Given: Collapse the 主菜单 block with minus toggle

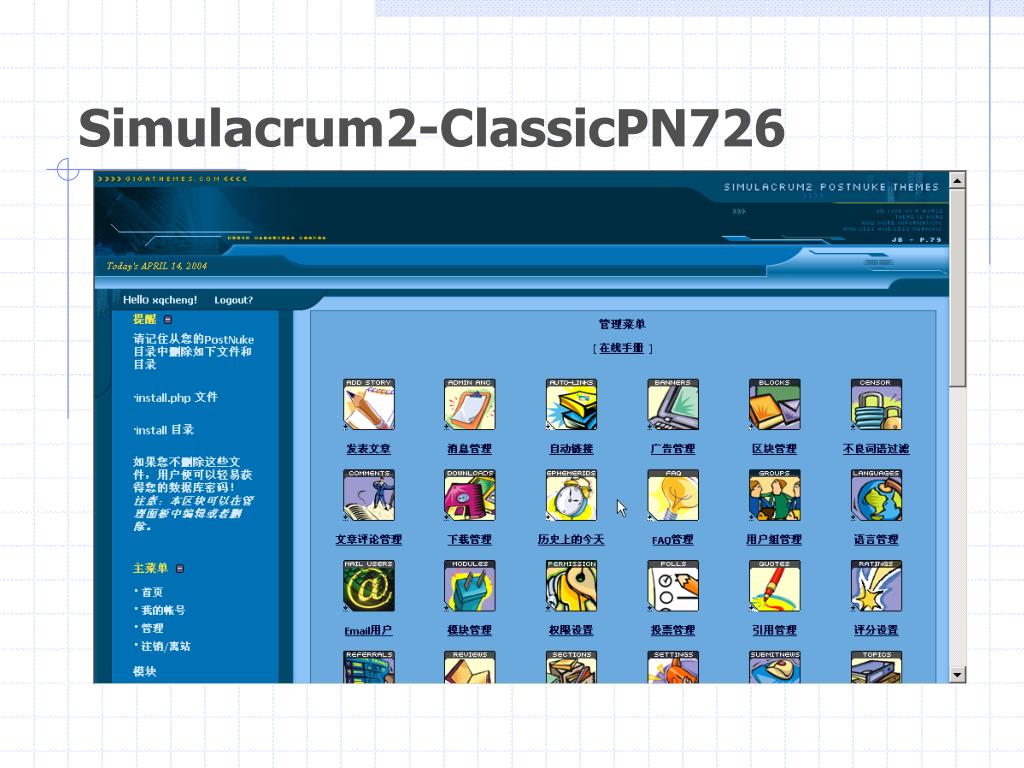Looking at the screenshot, I should coord(180,569).
